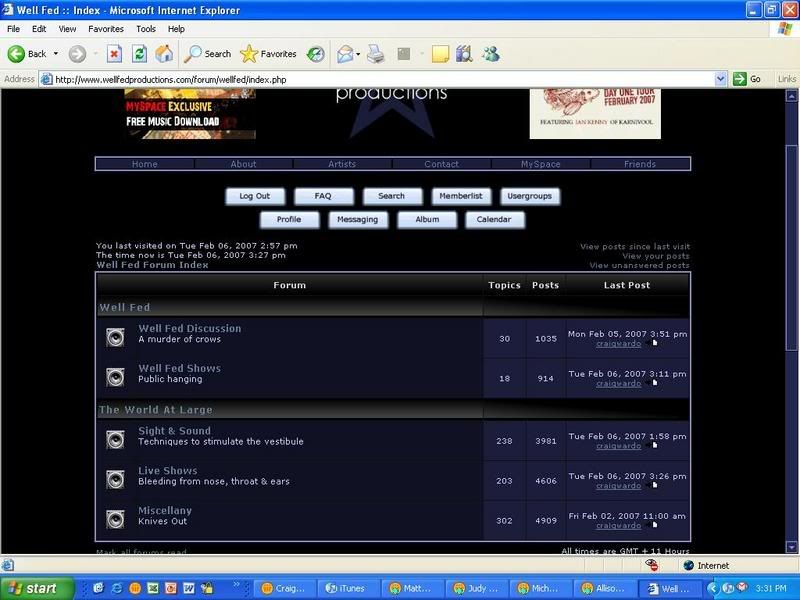Open the Mail button dropdown arrow

(x=358, y=54)
